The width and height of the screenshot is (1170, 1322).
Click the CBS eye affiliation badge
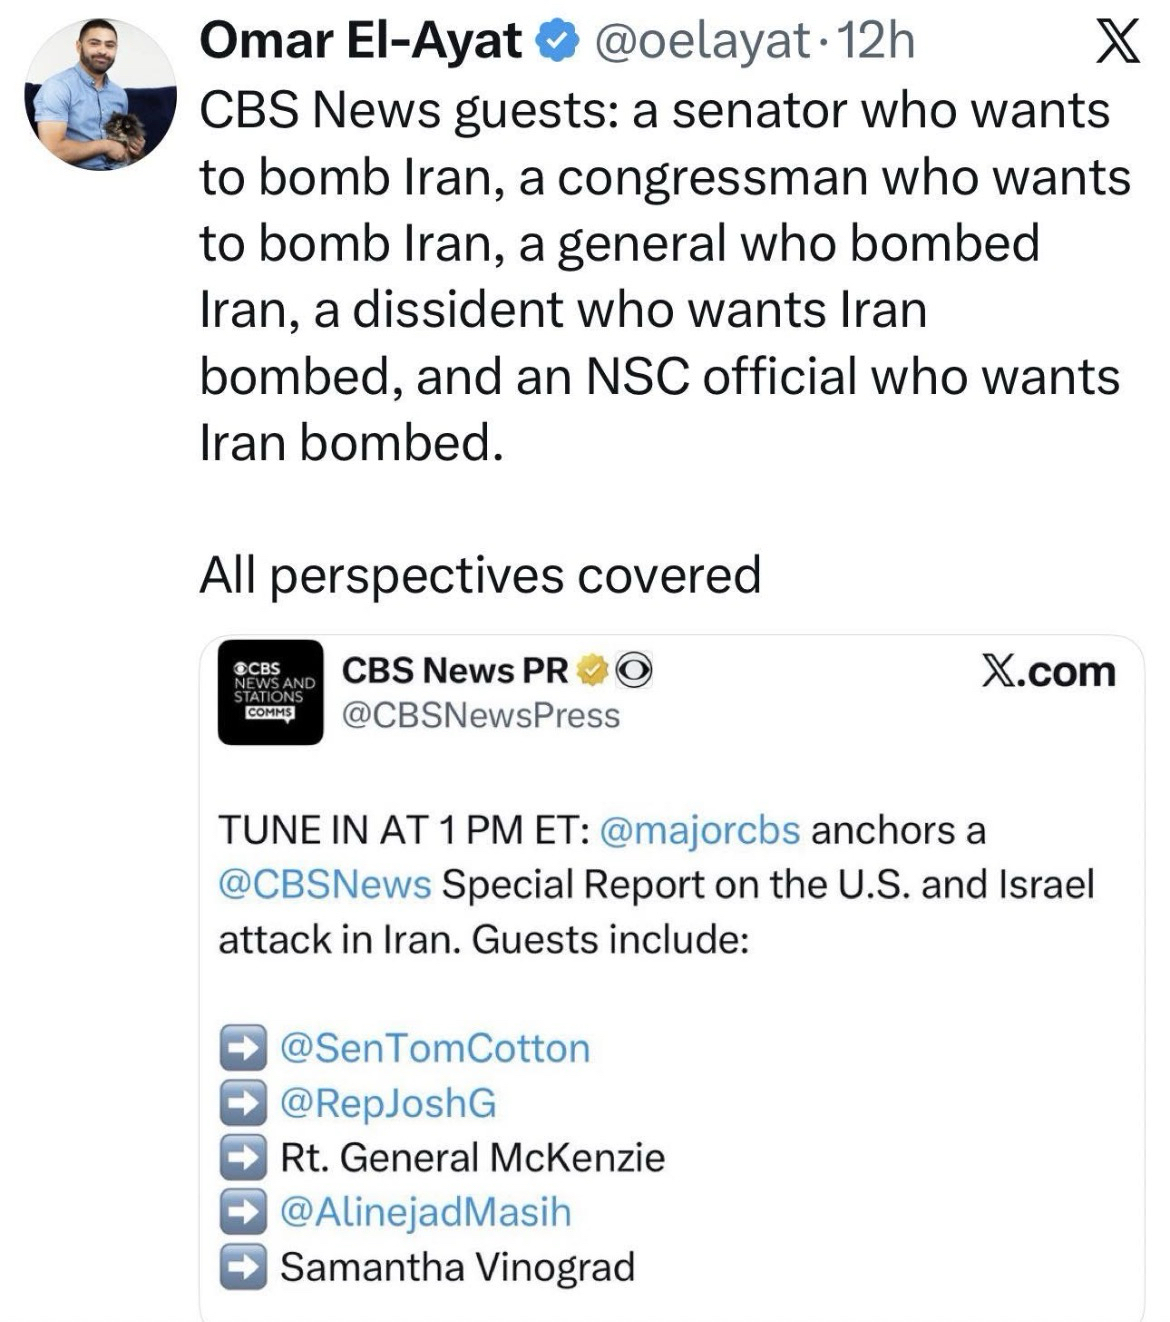635,669
